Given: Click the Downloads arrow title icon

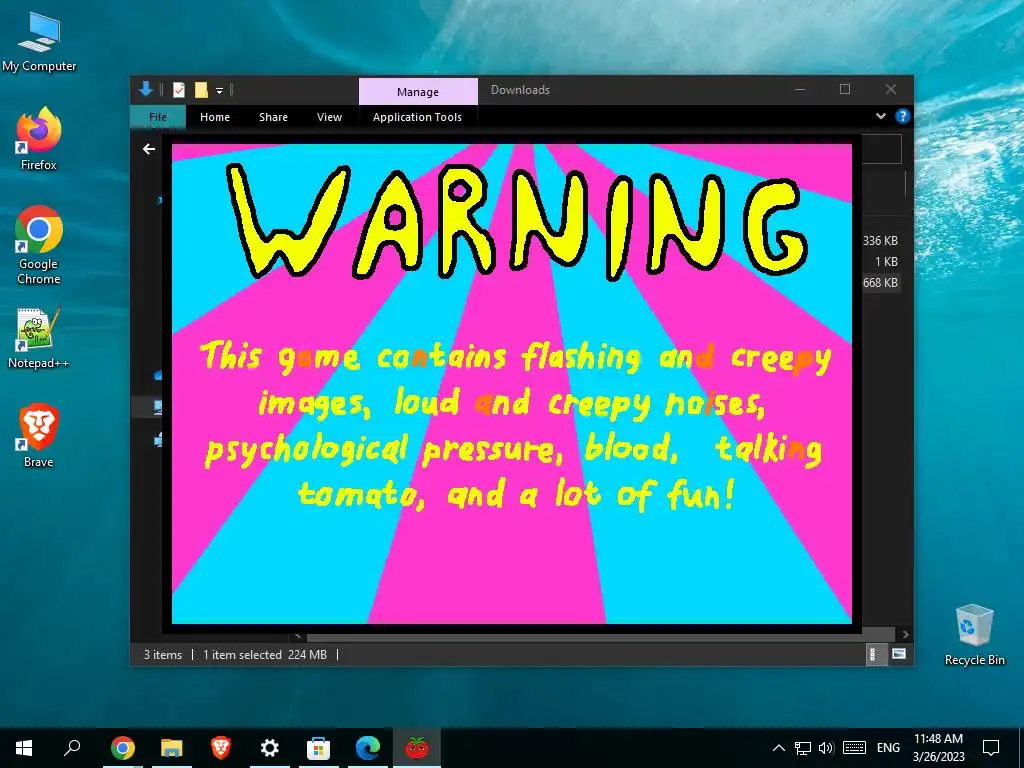Looking at the screenshot, I should pyautogui.click(x=146, y=89).
